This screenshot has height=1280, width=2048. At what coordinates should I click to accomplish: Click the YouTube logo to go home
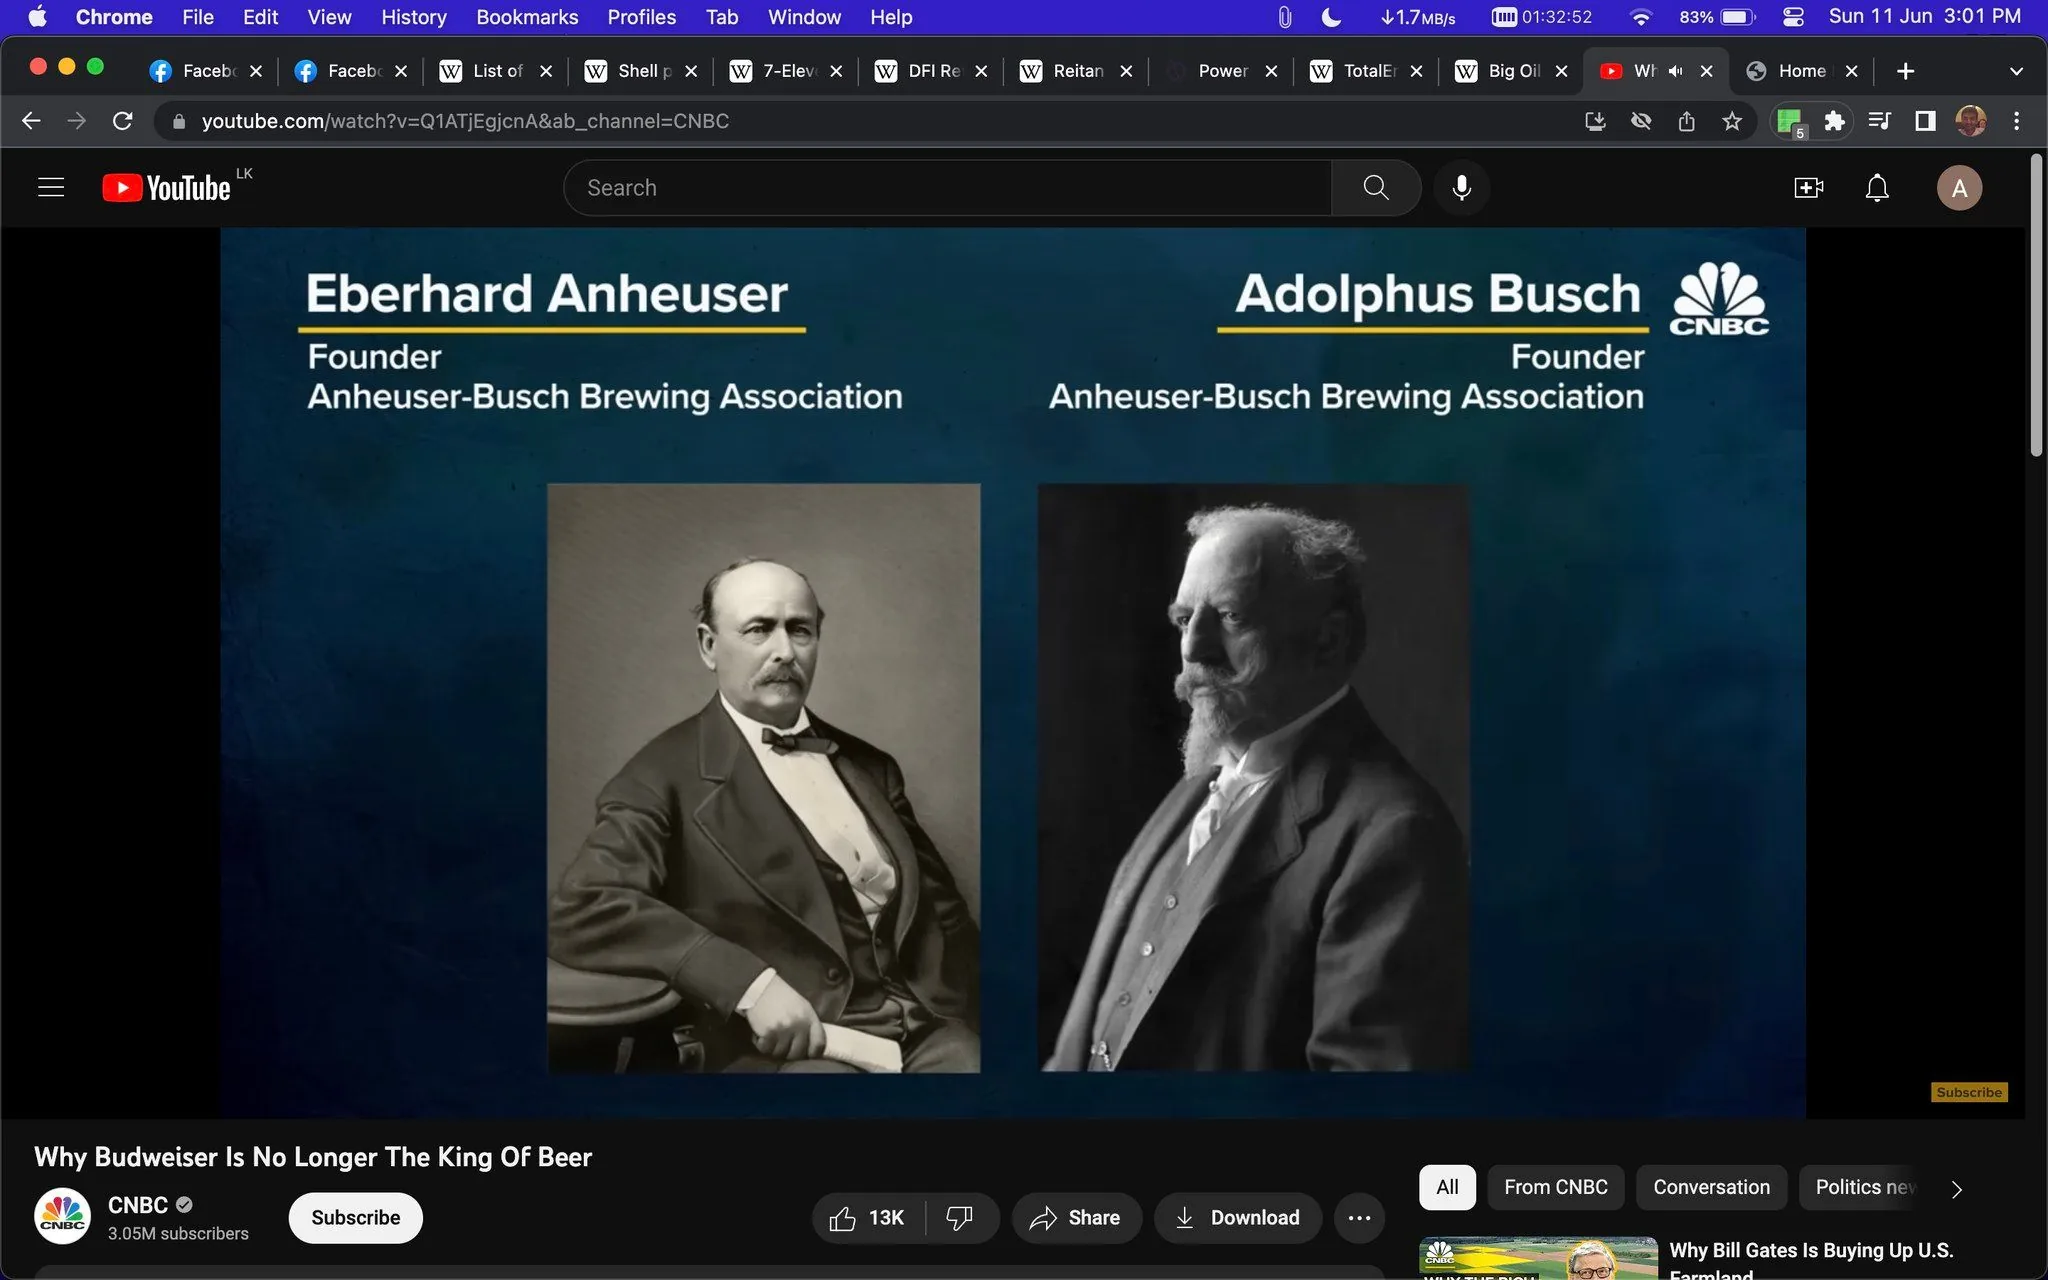[166, 187]
